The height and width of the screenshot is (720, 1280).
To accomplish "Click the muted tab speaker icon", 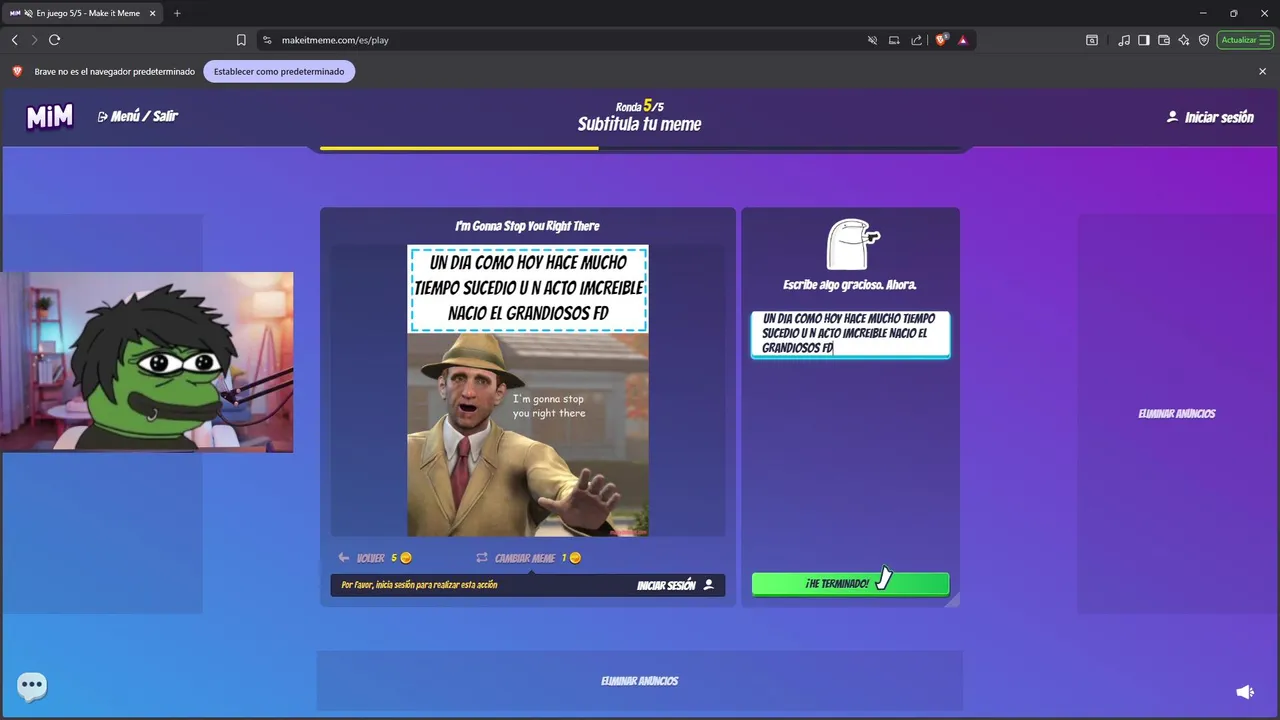I will (29, 13).
